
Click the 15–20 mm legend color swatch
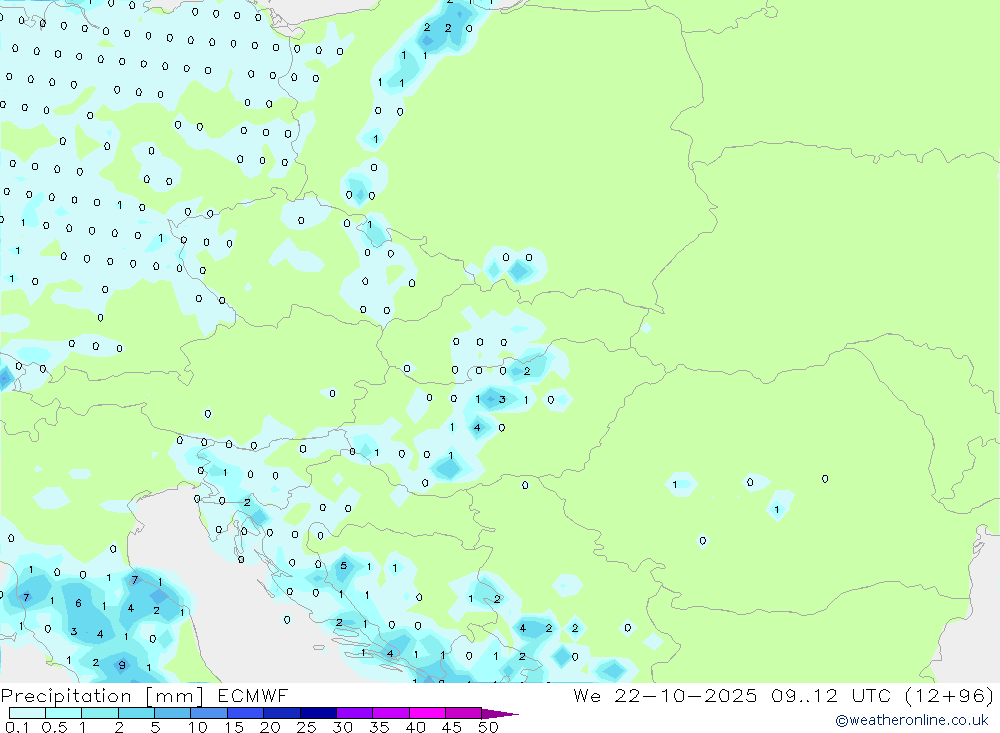pyautogui.click(x=245, y=713)
